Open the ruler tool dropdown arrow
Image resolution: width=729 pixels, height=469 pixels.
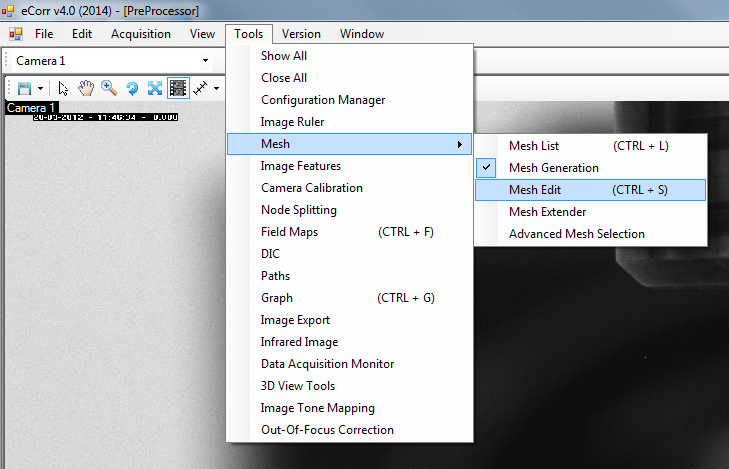pyautogui.click(x=217, y=88)
